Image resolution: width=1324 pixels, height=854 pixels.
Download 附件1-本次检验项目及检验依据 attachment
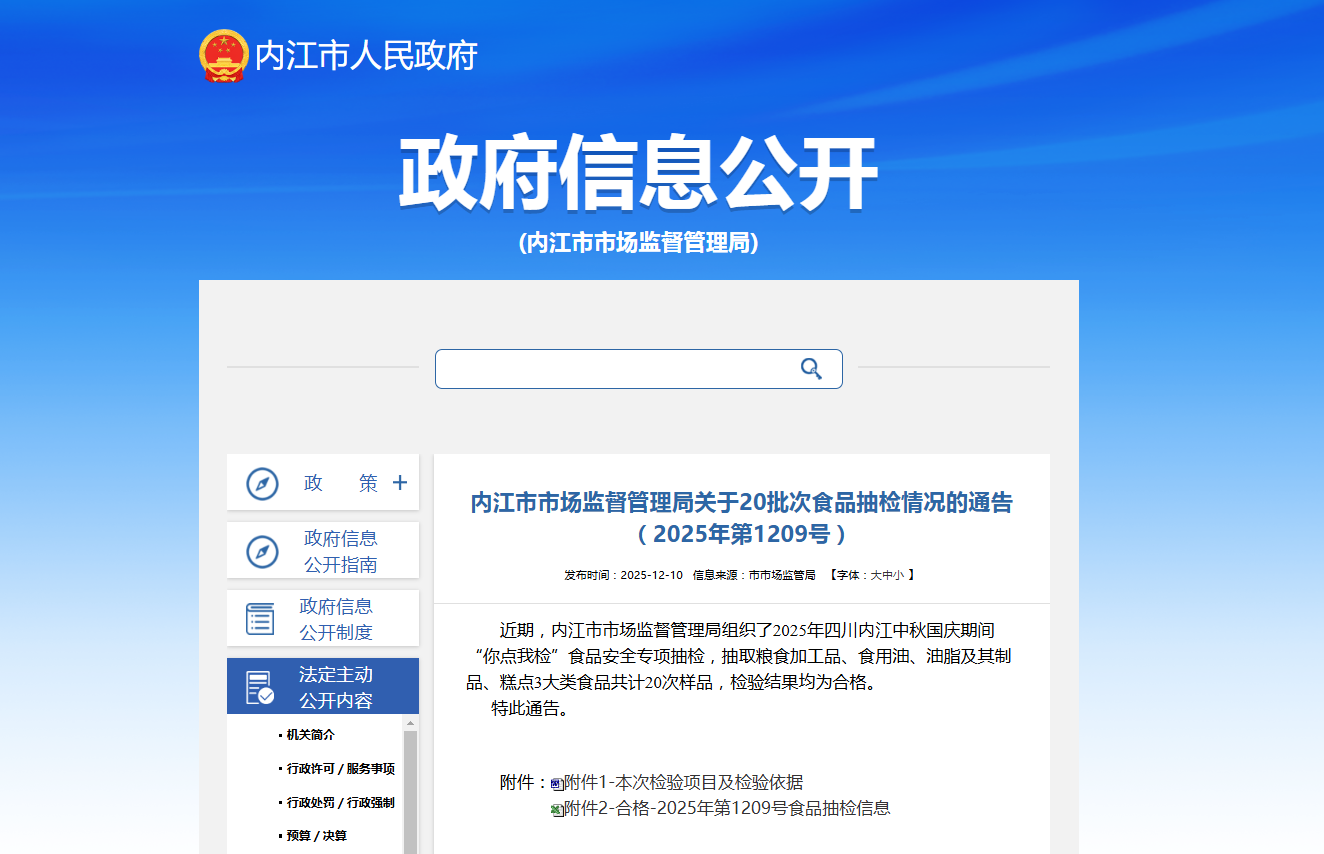pos(683,782)
